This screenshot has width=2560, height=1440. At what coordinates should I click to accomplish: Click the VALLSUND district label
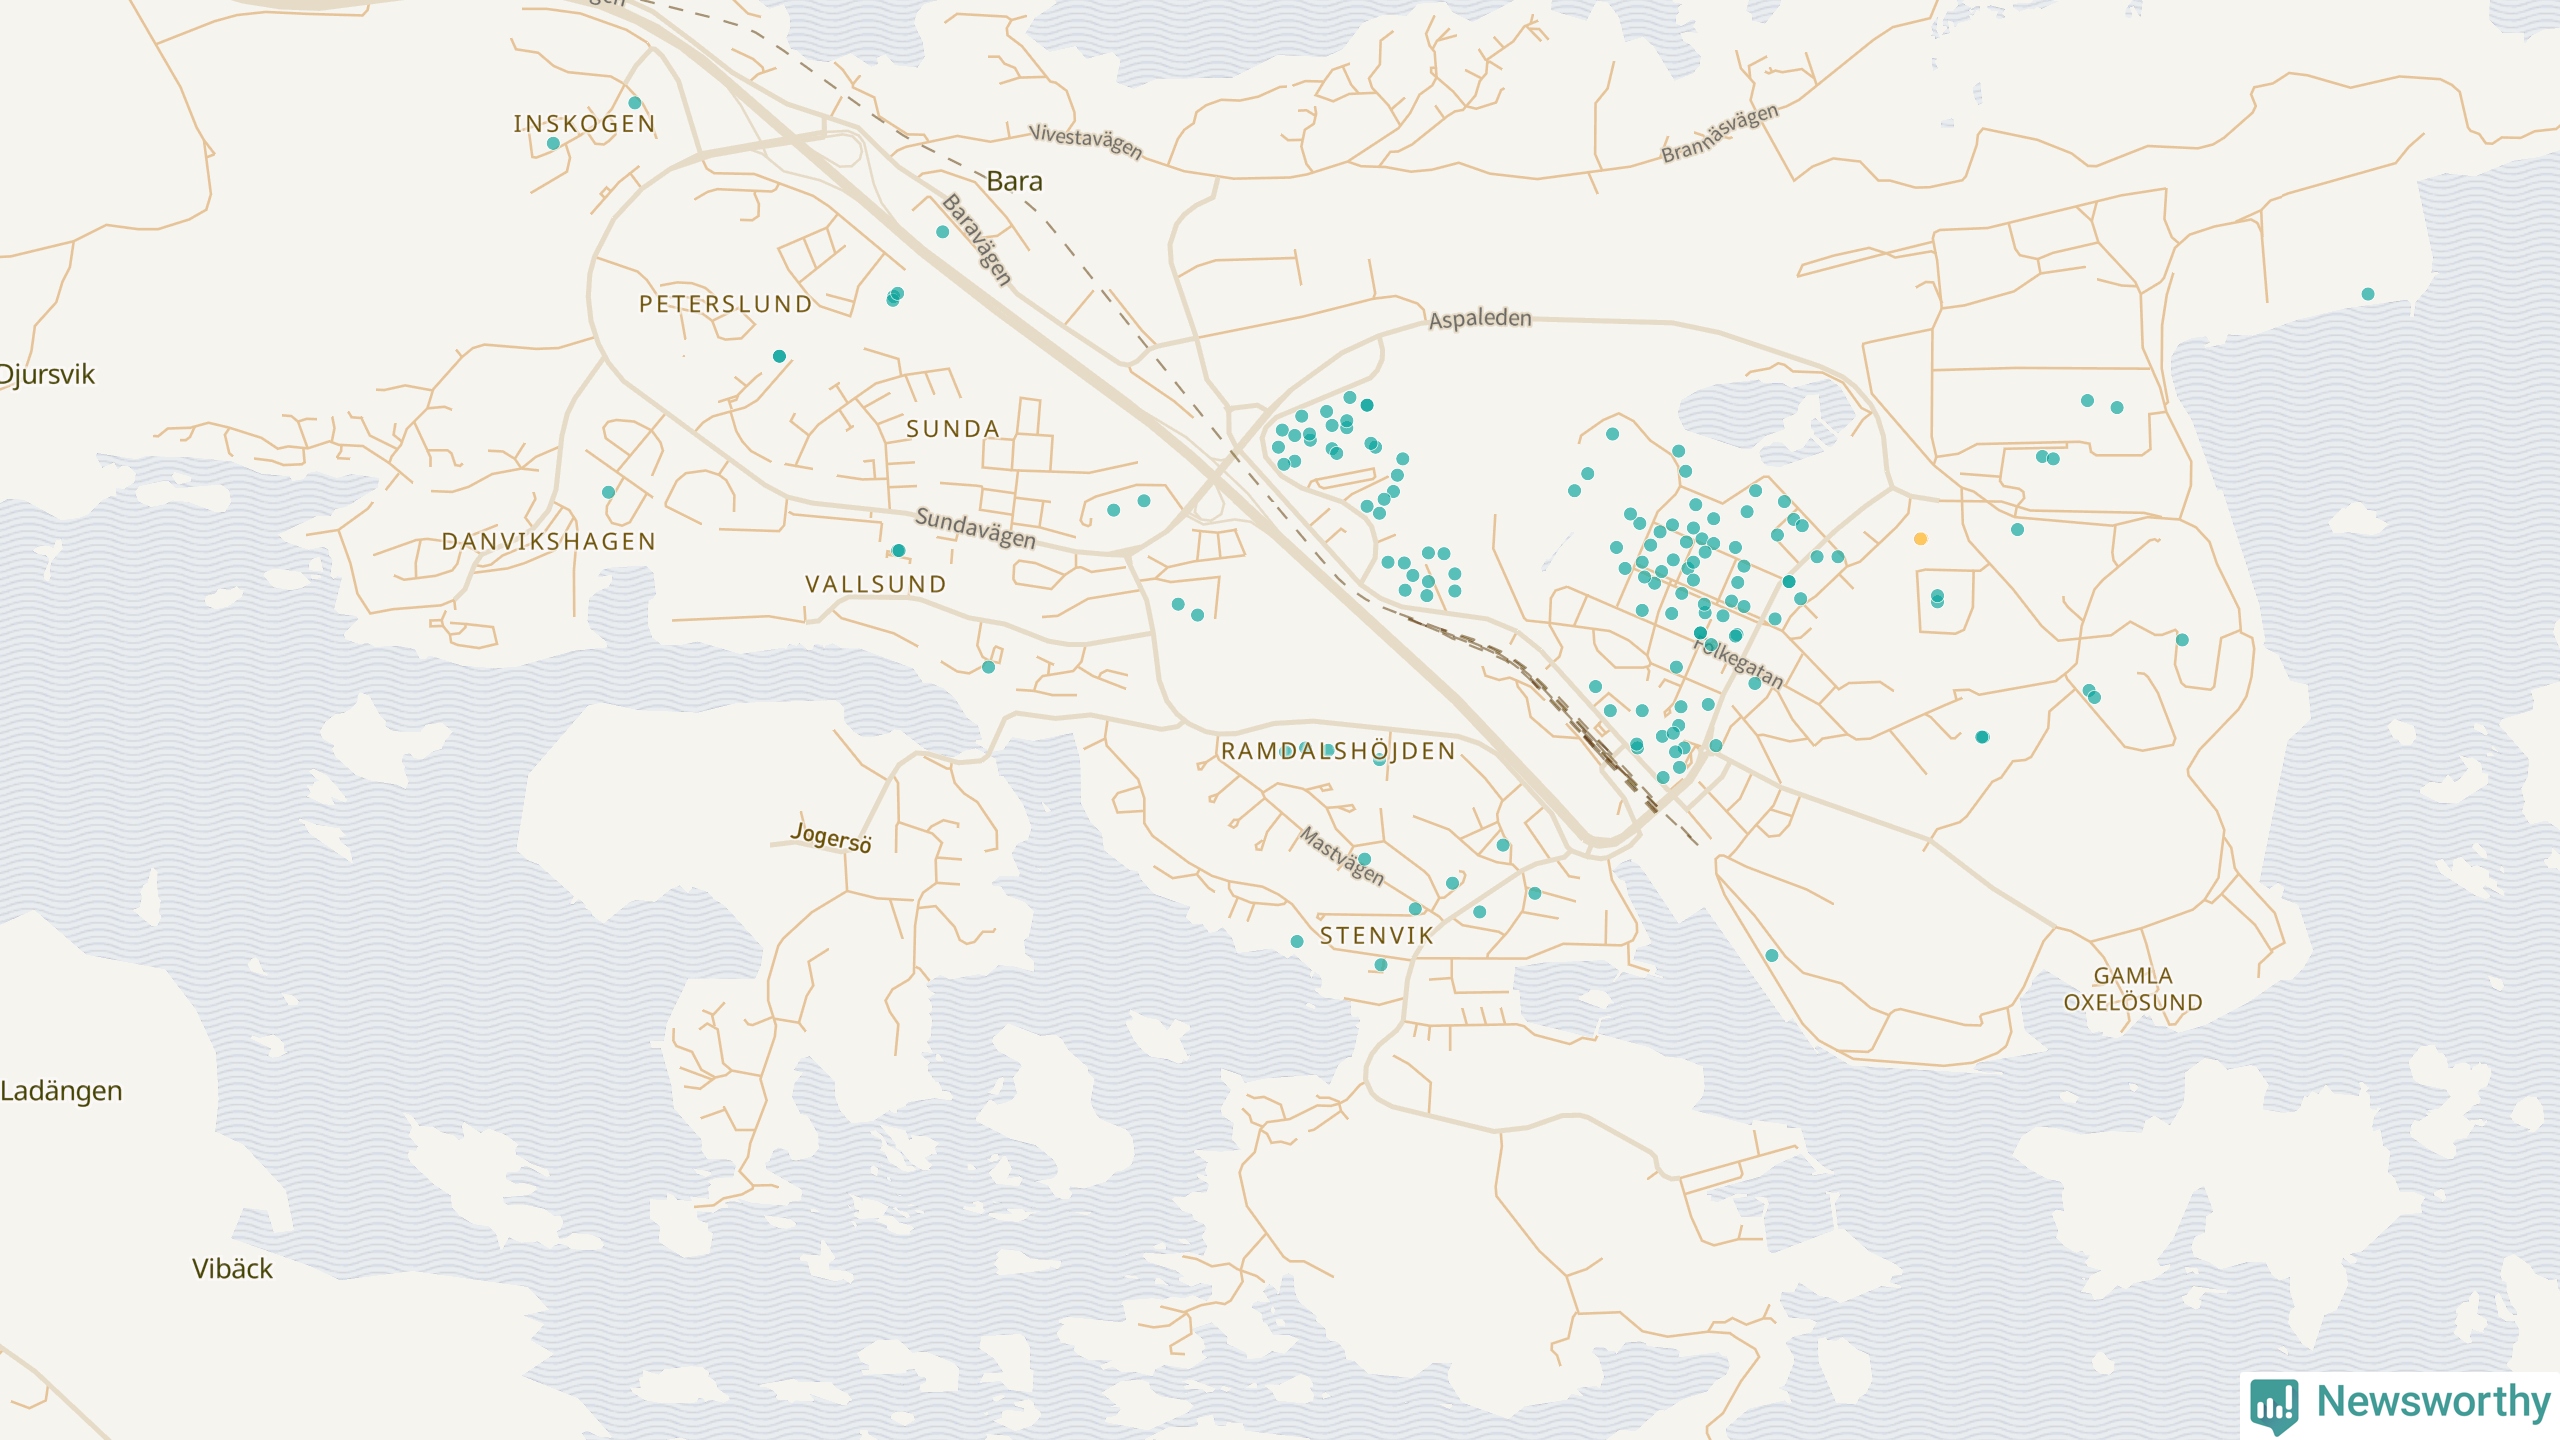(x=876, y=585)
